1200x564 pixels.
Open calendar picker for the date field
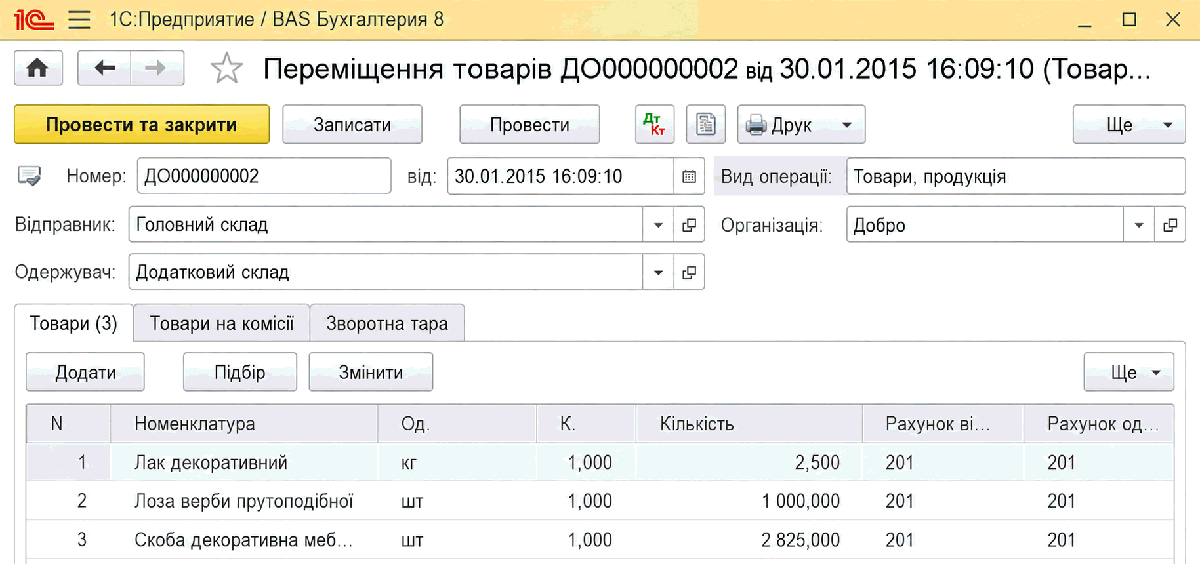[688, 177]
